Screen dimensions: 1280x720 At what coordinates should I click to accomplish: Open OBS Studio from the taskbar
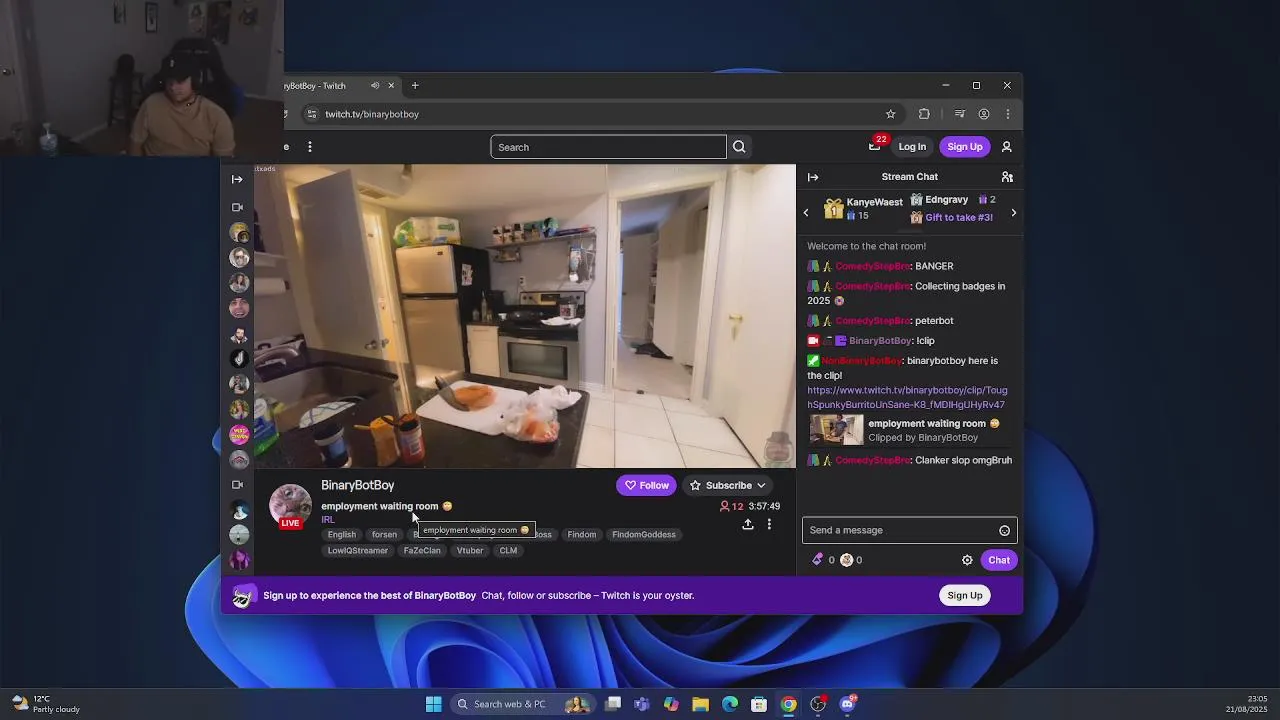[x=818, y=704]
